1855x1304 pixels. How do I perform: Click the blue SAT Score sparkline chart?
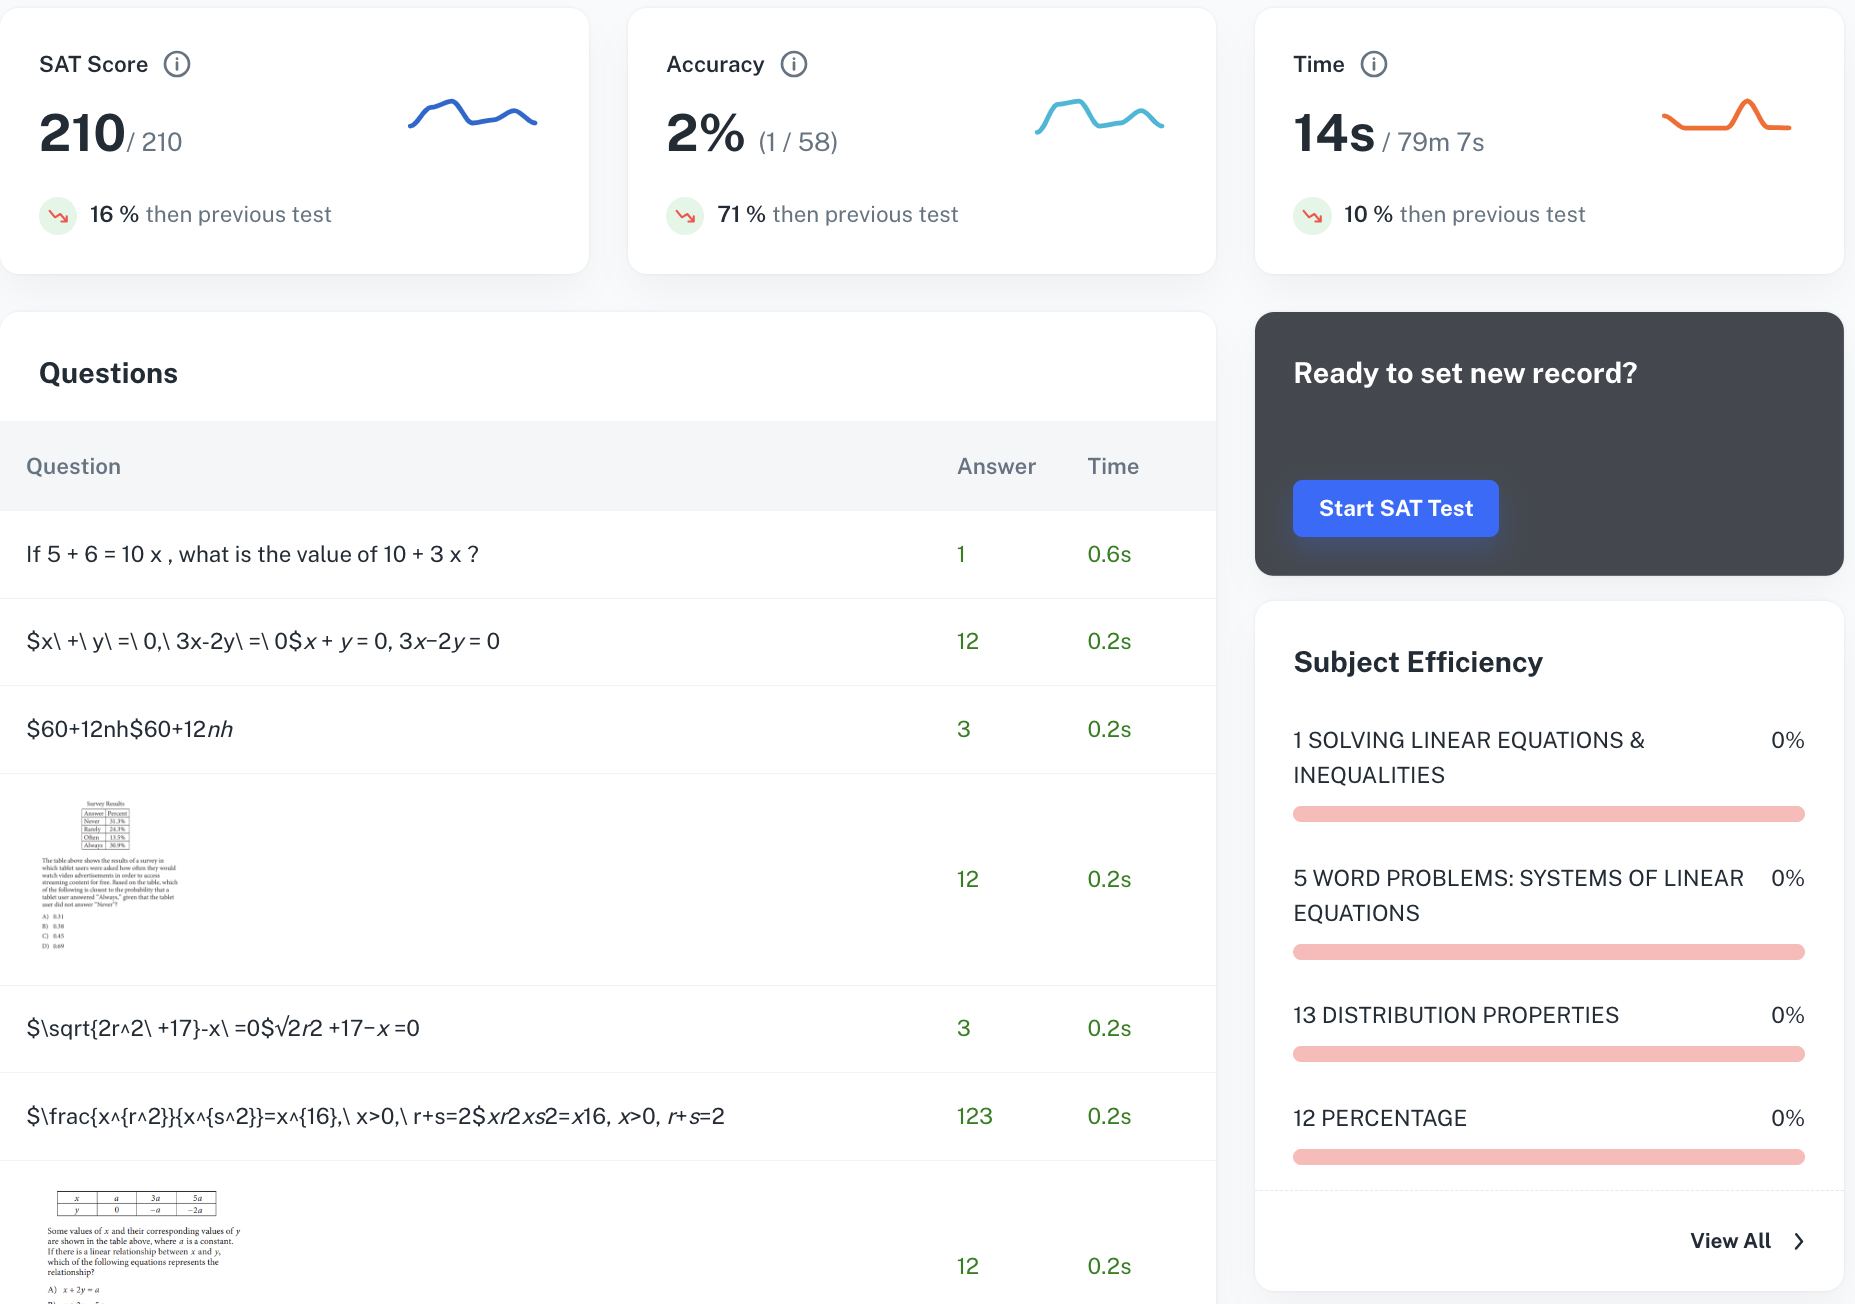tap(472, 115)
